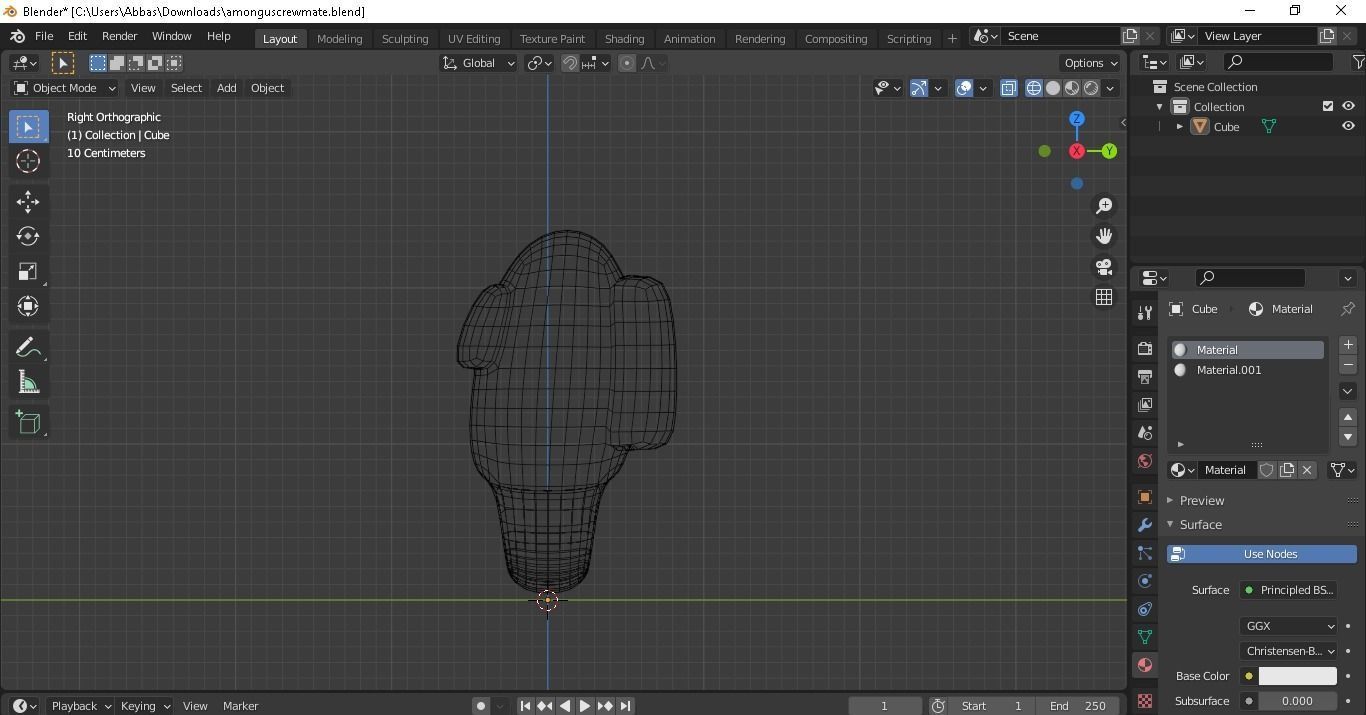1366x715 pixels.
Task: Open the viewport shading options dropdown arrow
Action: click(1110, 88)
